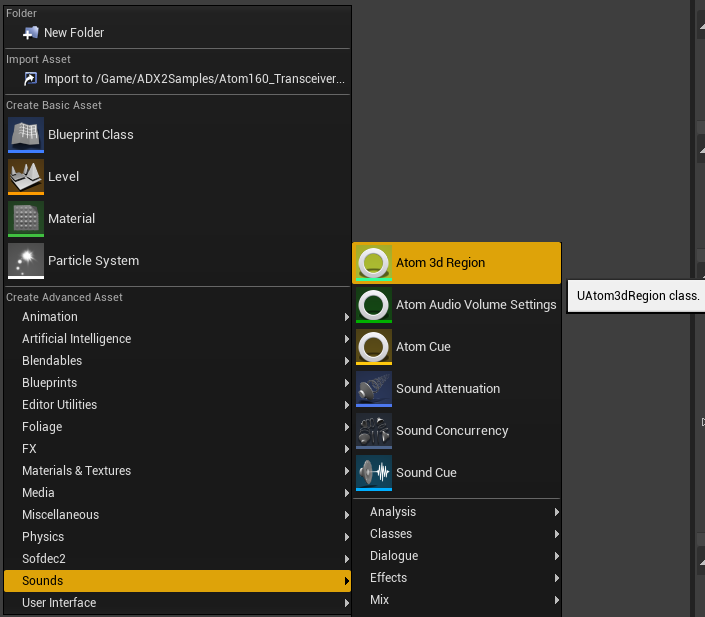Viewport: 705px width, 617px height.
Task: Click the Atom 3d Region ring icon
Action: coord(374,263)
